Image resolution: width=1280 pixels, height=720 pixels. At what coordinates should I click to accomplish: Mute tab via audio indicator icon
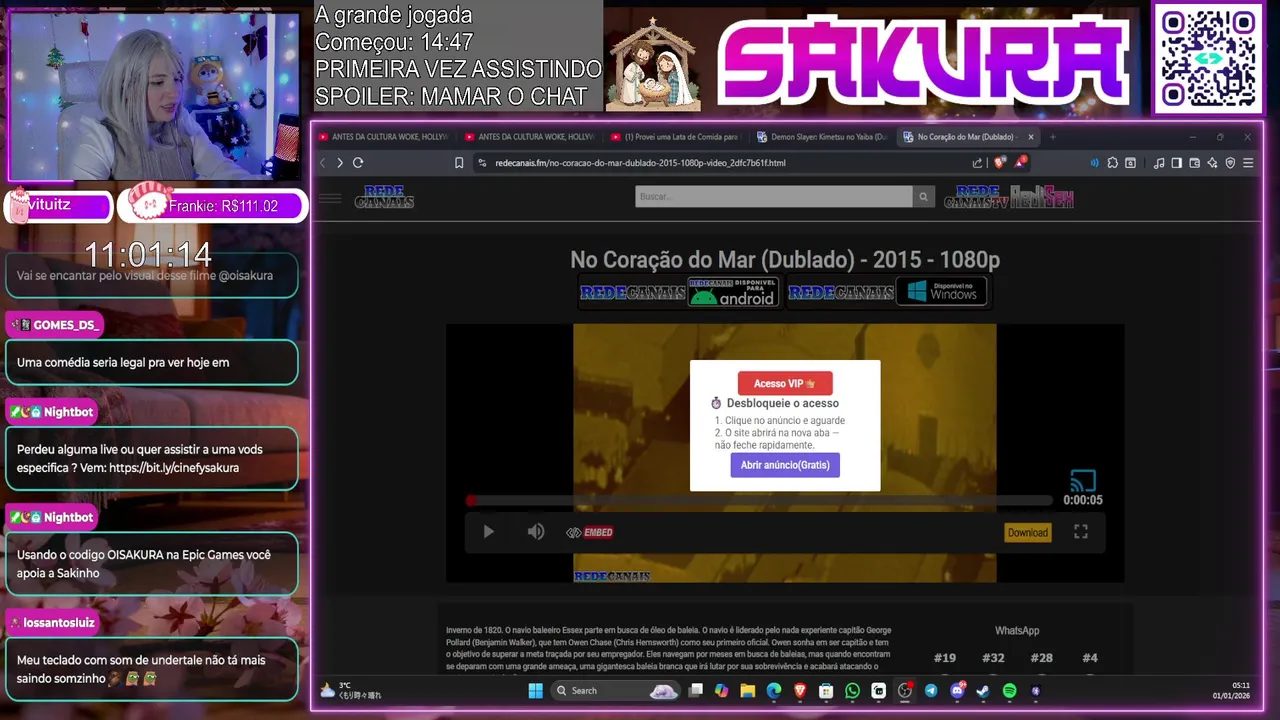point(1094,163)
